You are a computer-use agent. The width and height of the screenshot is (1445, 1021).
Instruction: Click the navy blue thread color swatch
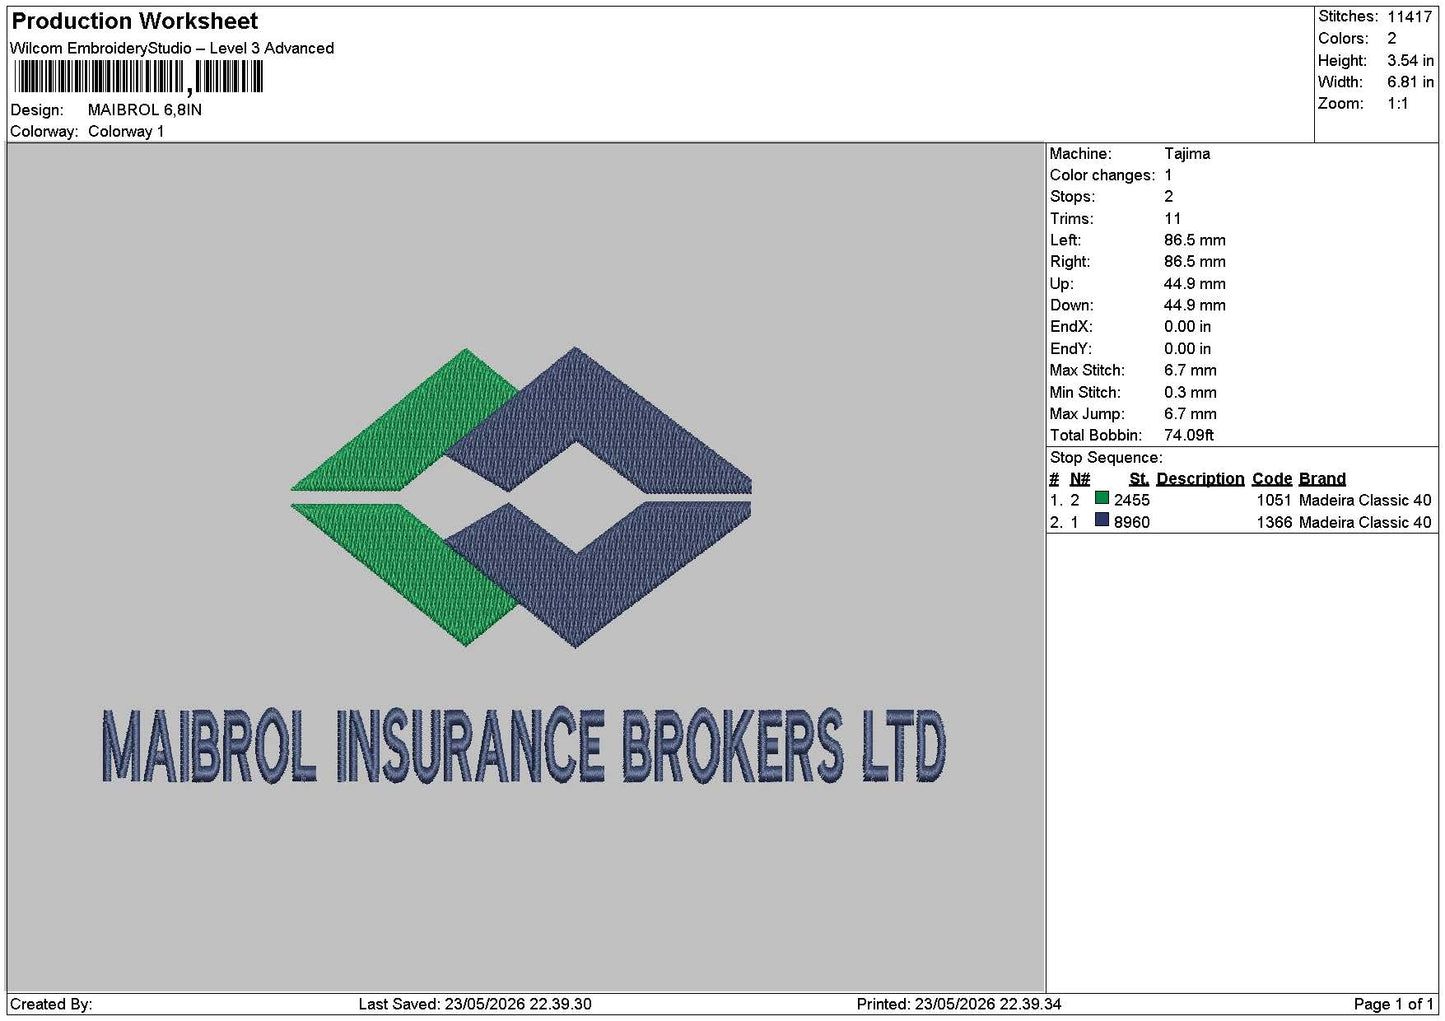1101,520
